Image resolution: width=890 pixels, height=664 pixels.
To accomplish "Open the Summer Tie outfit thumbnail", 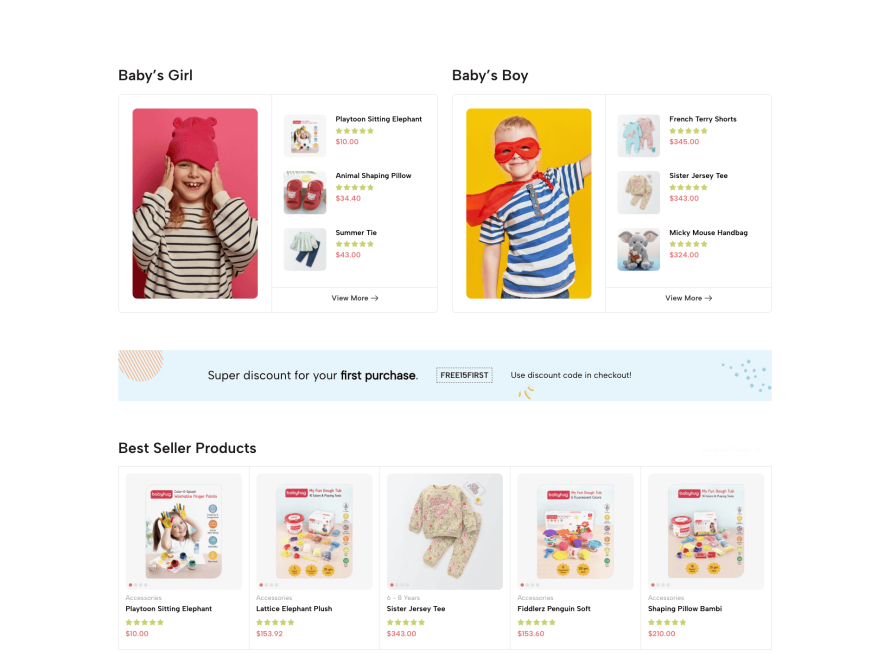I will 305,249.
